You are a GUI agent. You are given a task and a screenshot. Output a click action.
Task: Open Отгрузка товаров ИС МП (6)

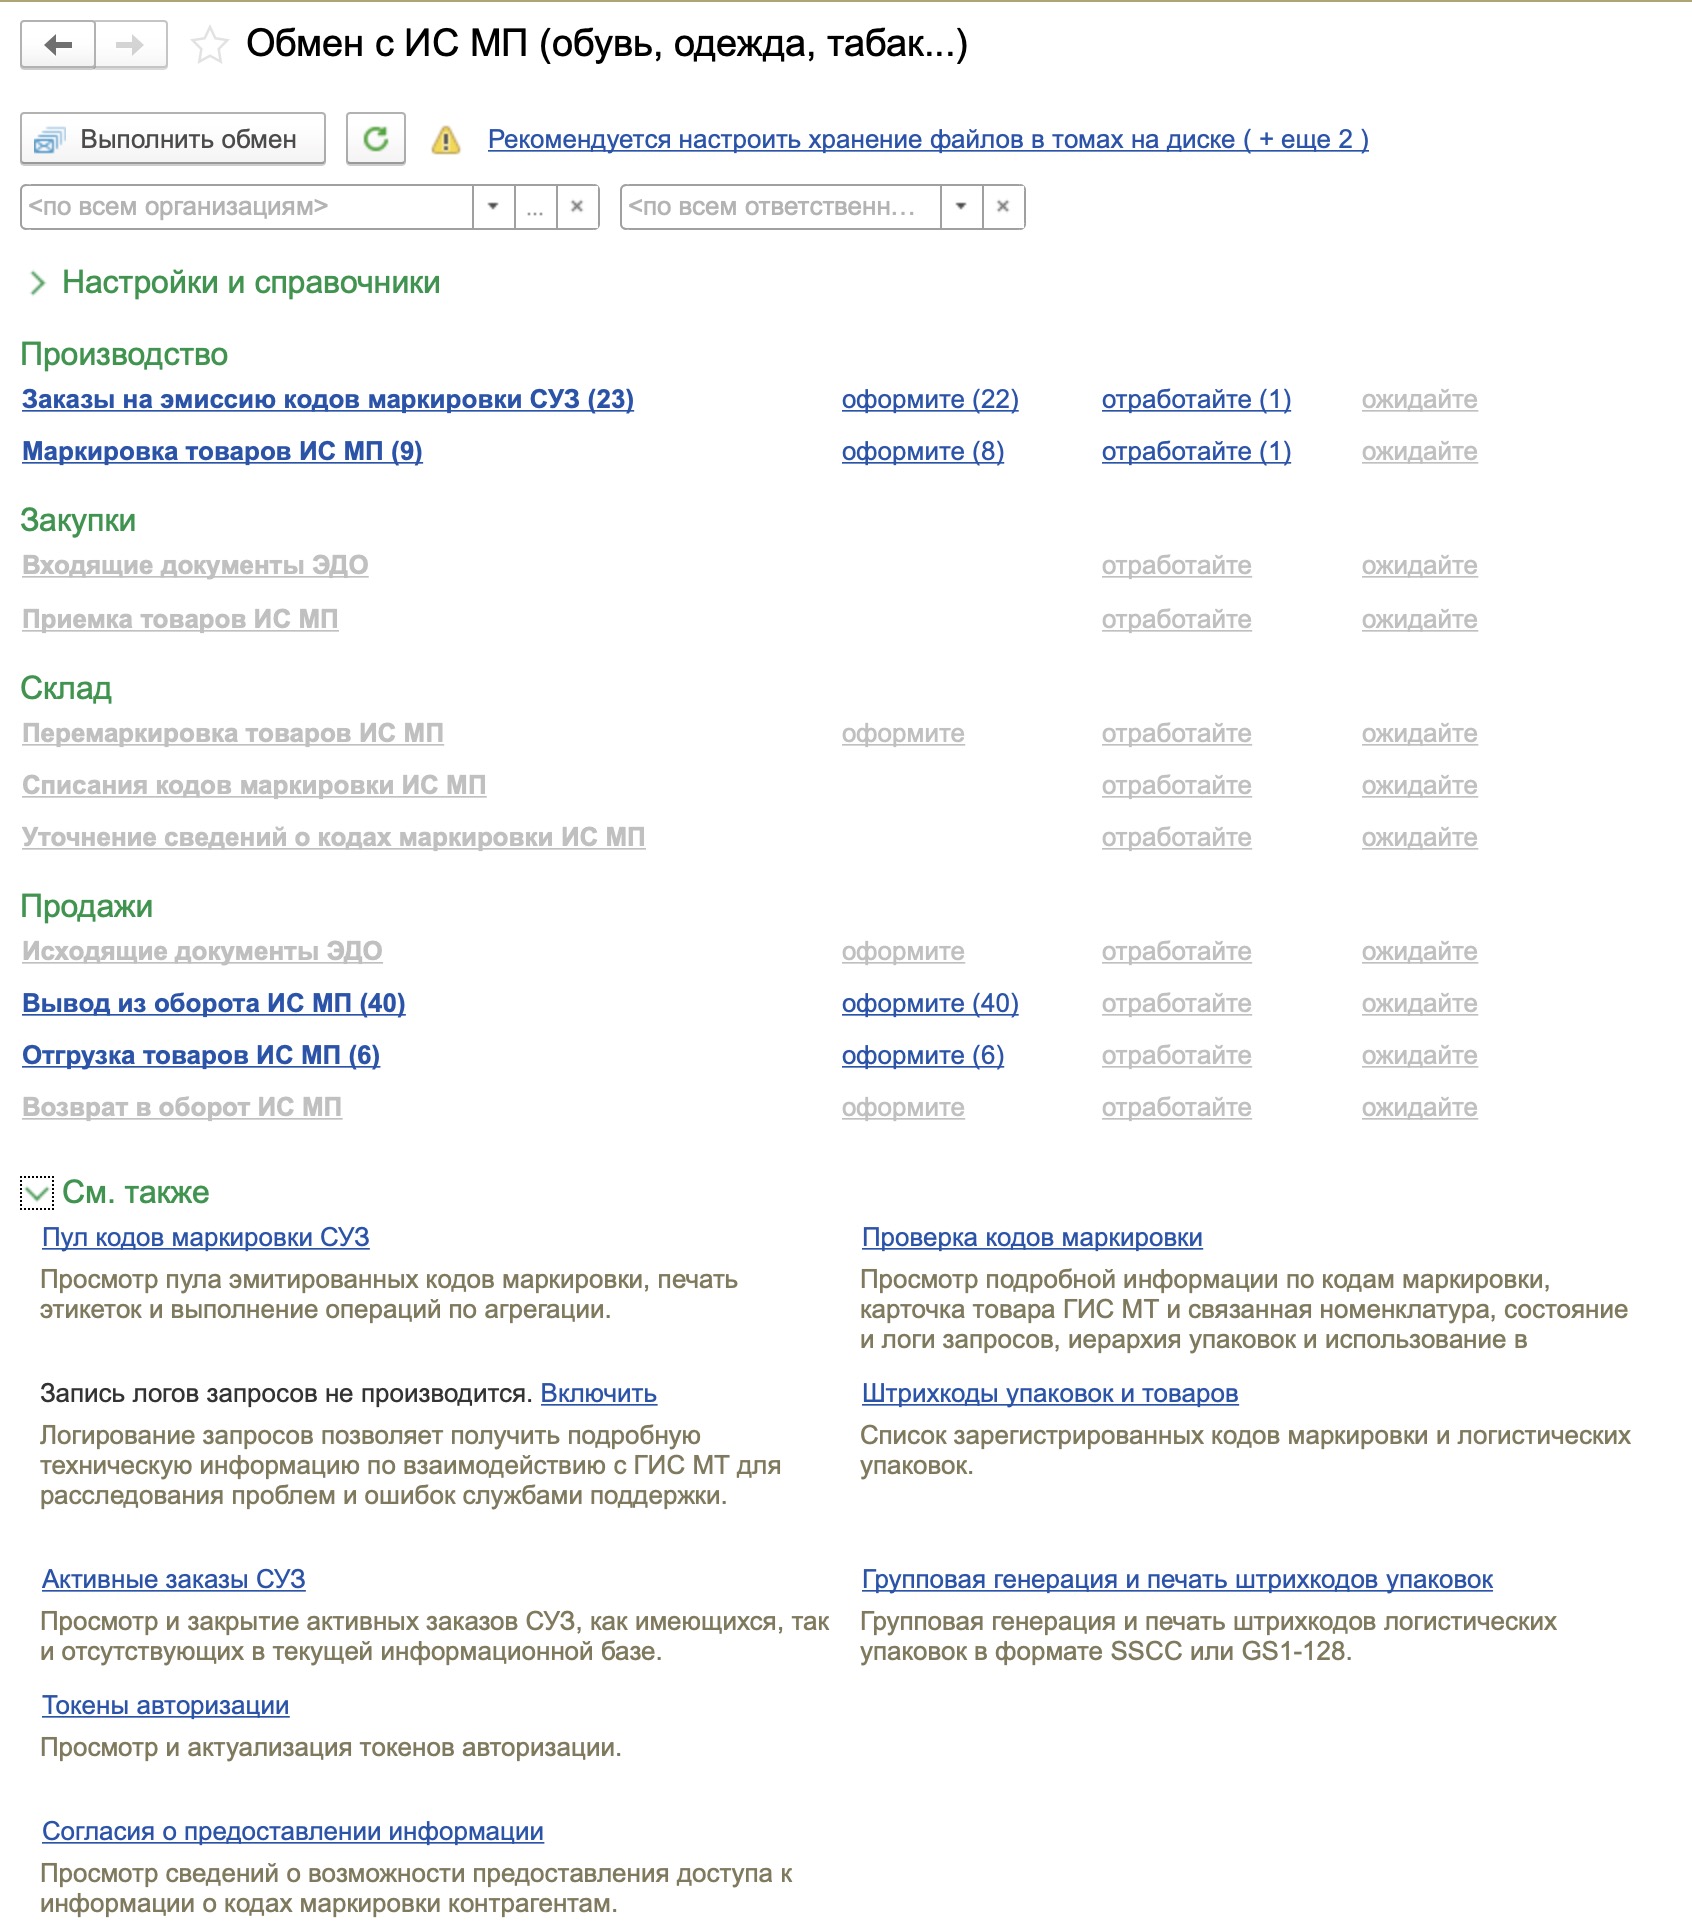point(201,1056)
